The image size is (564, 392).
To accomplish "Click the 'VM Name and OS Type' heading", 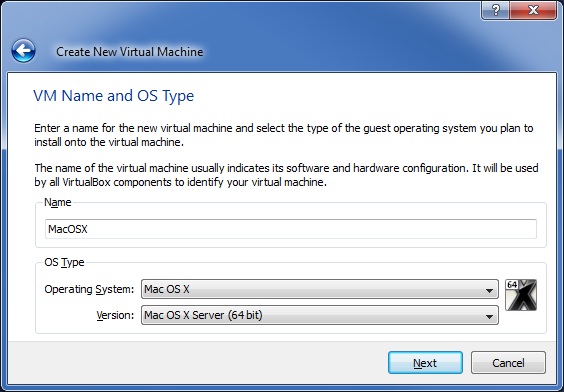I will coord(114,96).
